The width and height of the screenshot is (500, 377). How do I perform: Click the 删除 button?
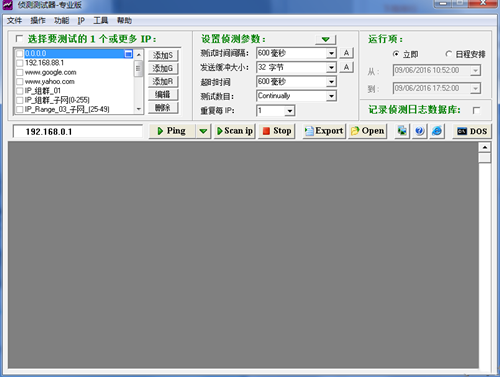click(163, 108)
